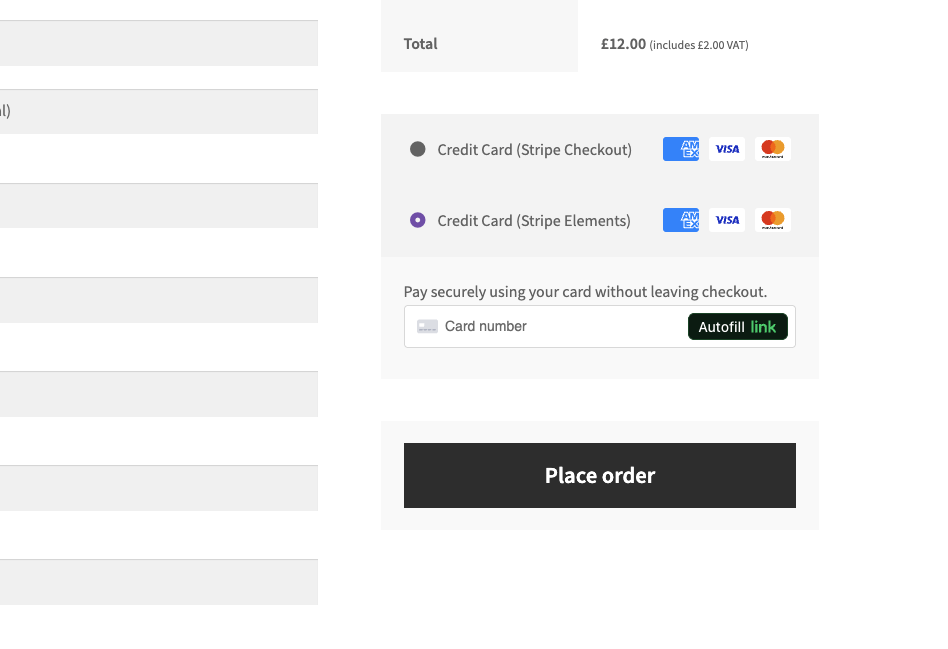The width and height of the screenshot is (948, 649).
Task: Click the third grey billing input field
Action: click(x=159, y=206)
